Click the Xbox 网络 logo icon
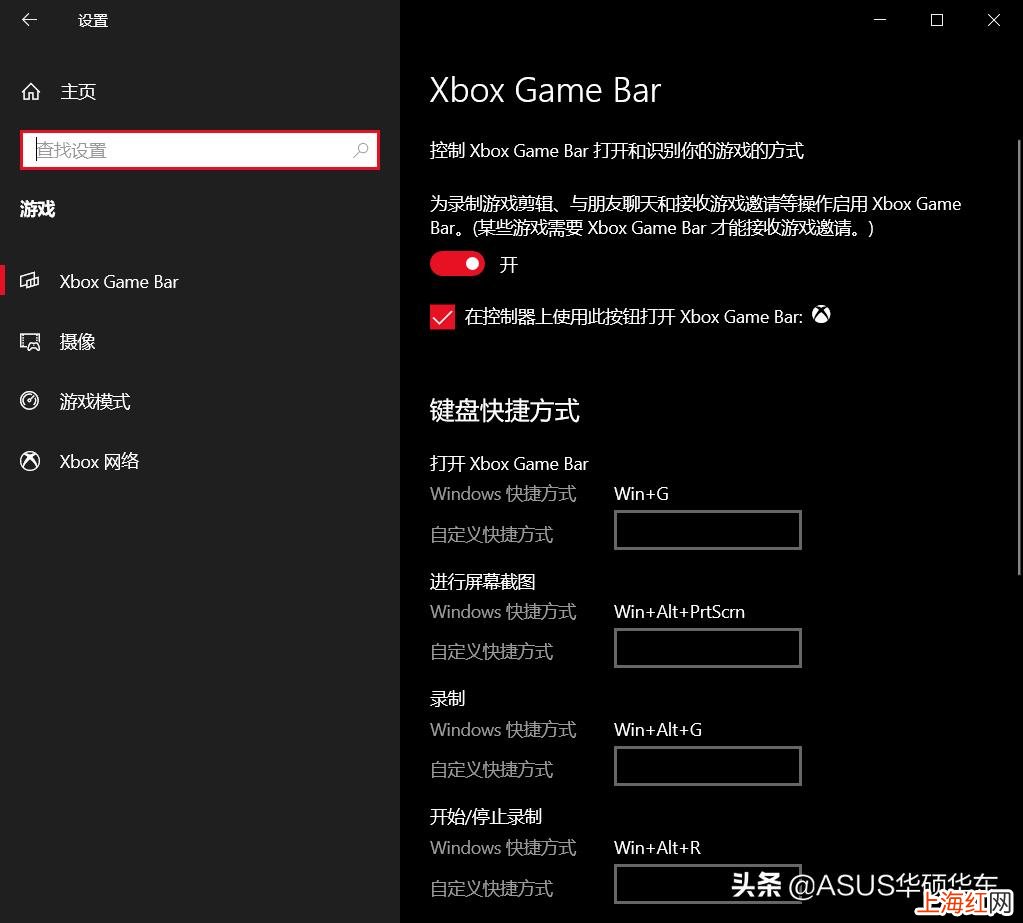The width and height of the screenshot is (1023, 923). pyautogui.click(x=30, y=461)
